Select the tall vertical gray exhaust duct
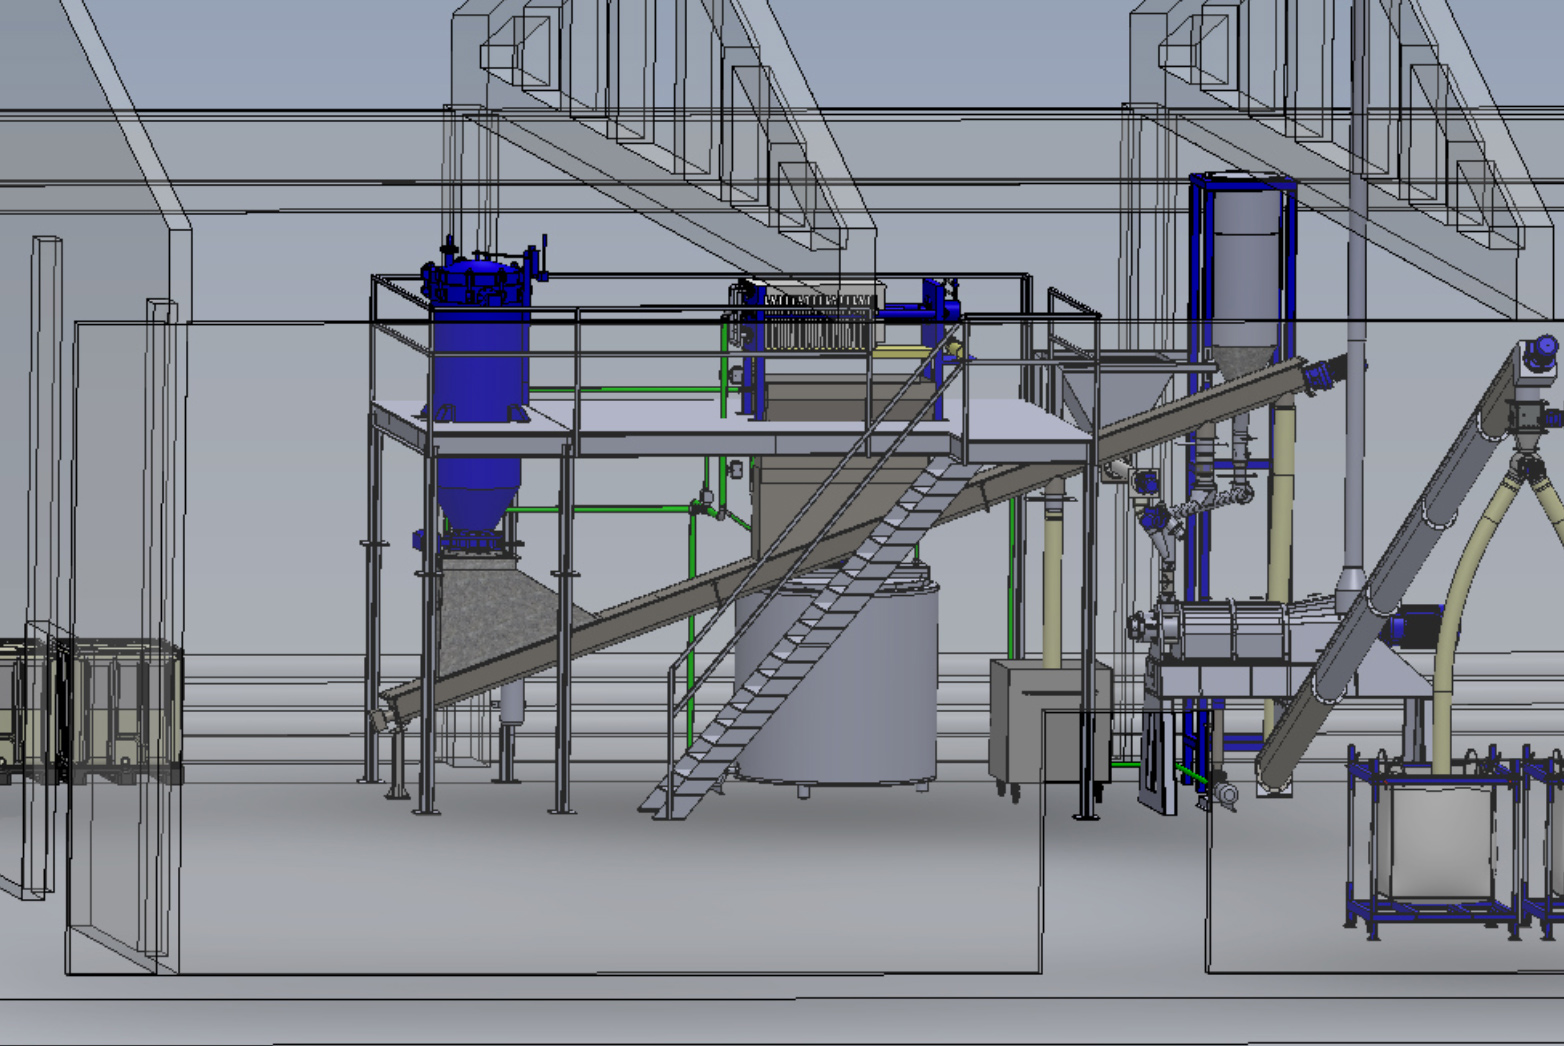The height and width of the screenshot is (1046, 1564). [x=1356, y=300]
